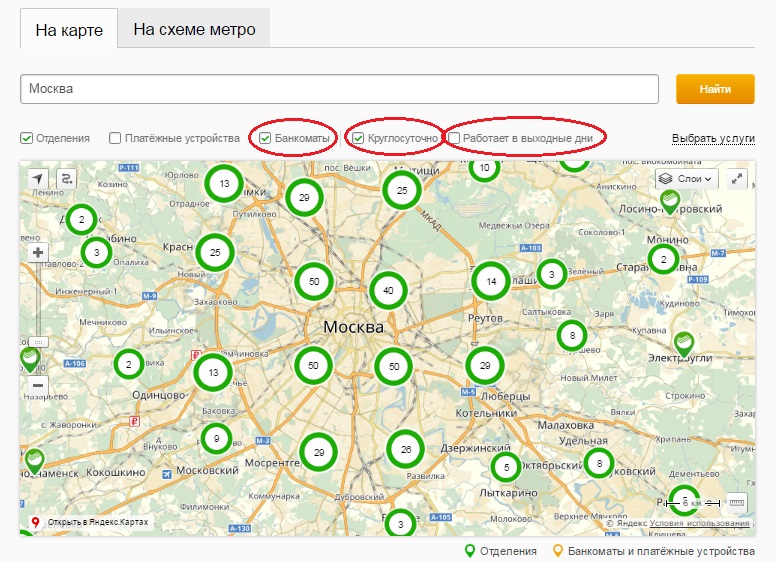Image resolution: width=776 pixels, height=562 pixels.
Task: Open the 'На схеме метро' tab
Action: [x=194, y=29]
